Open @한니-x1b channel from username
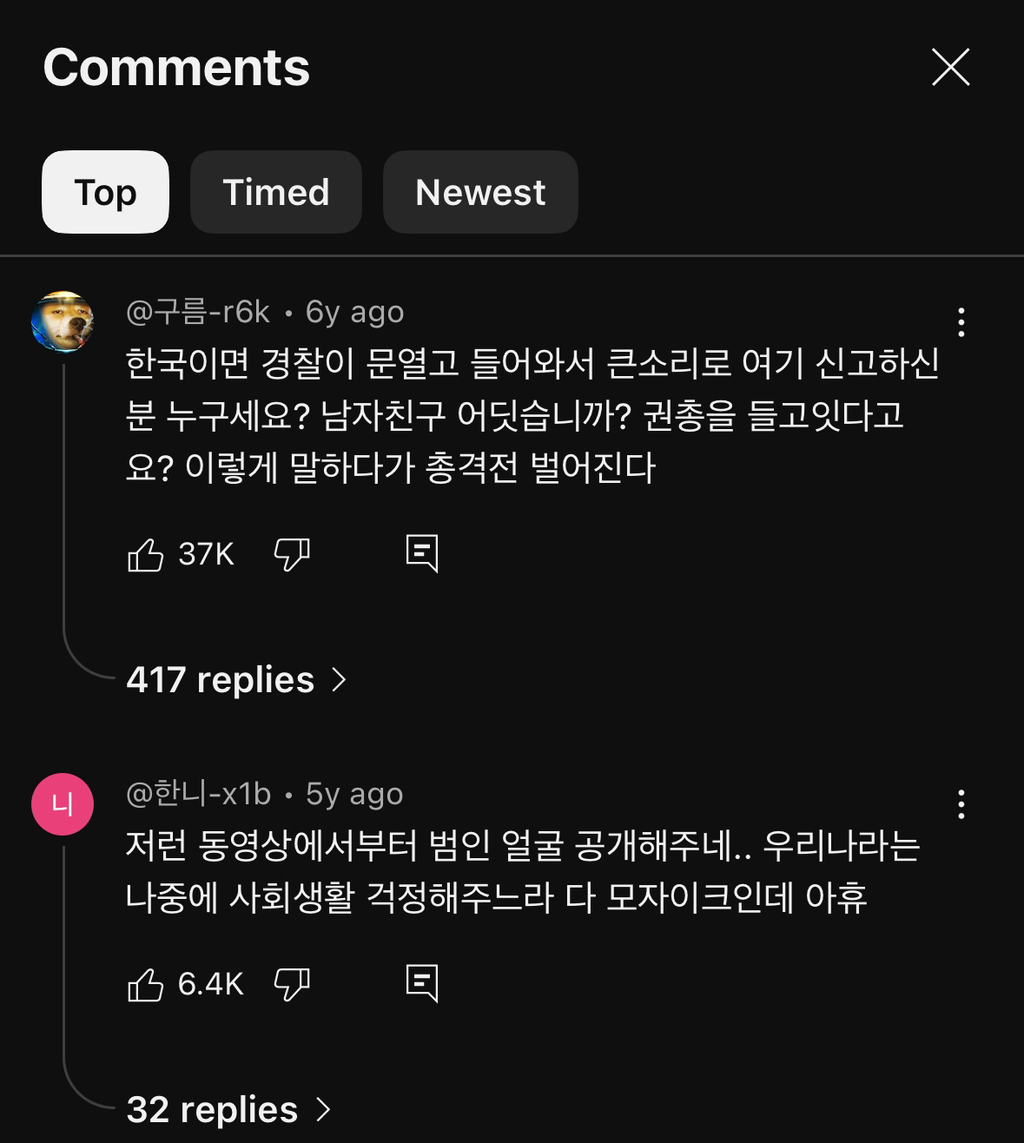 coord(198,794)
